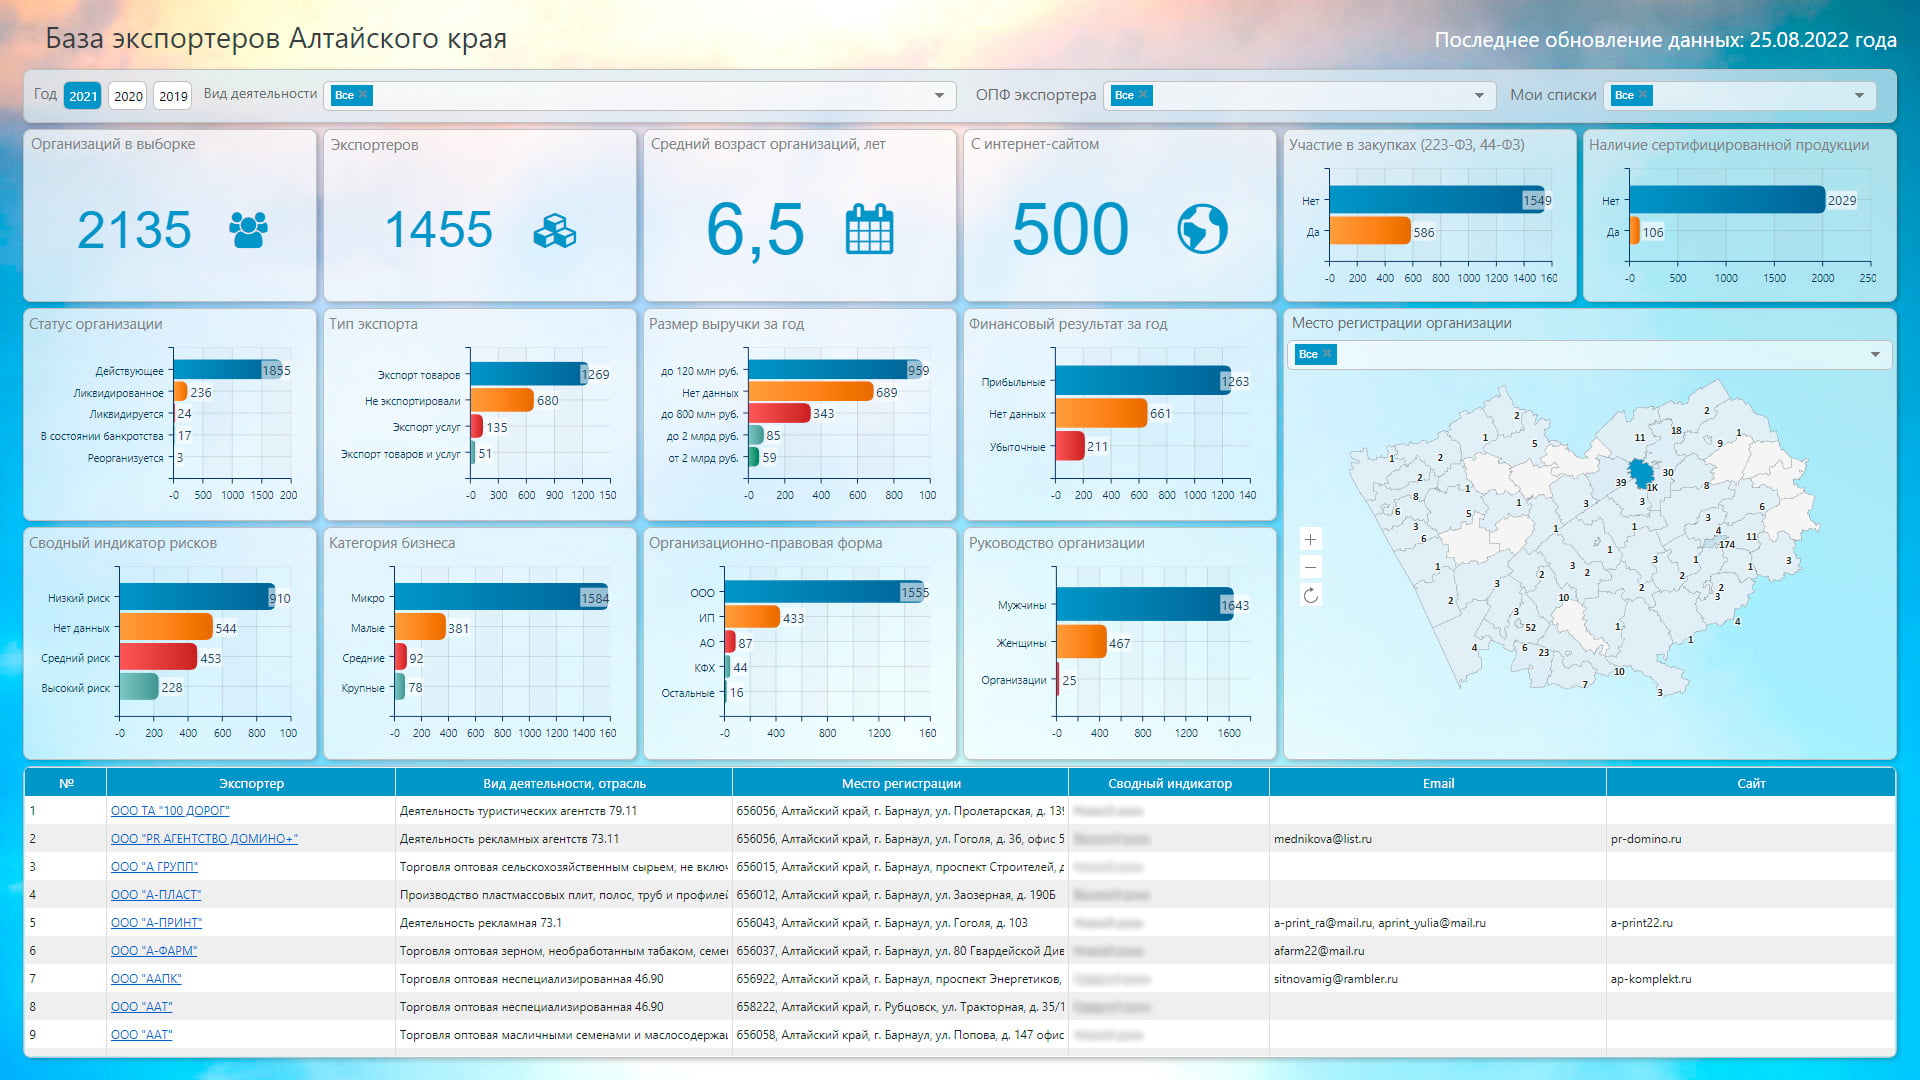Click the people icon beside 2135
Viewport: 1920px width, 1080px height.
248,229
